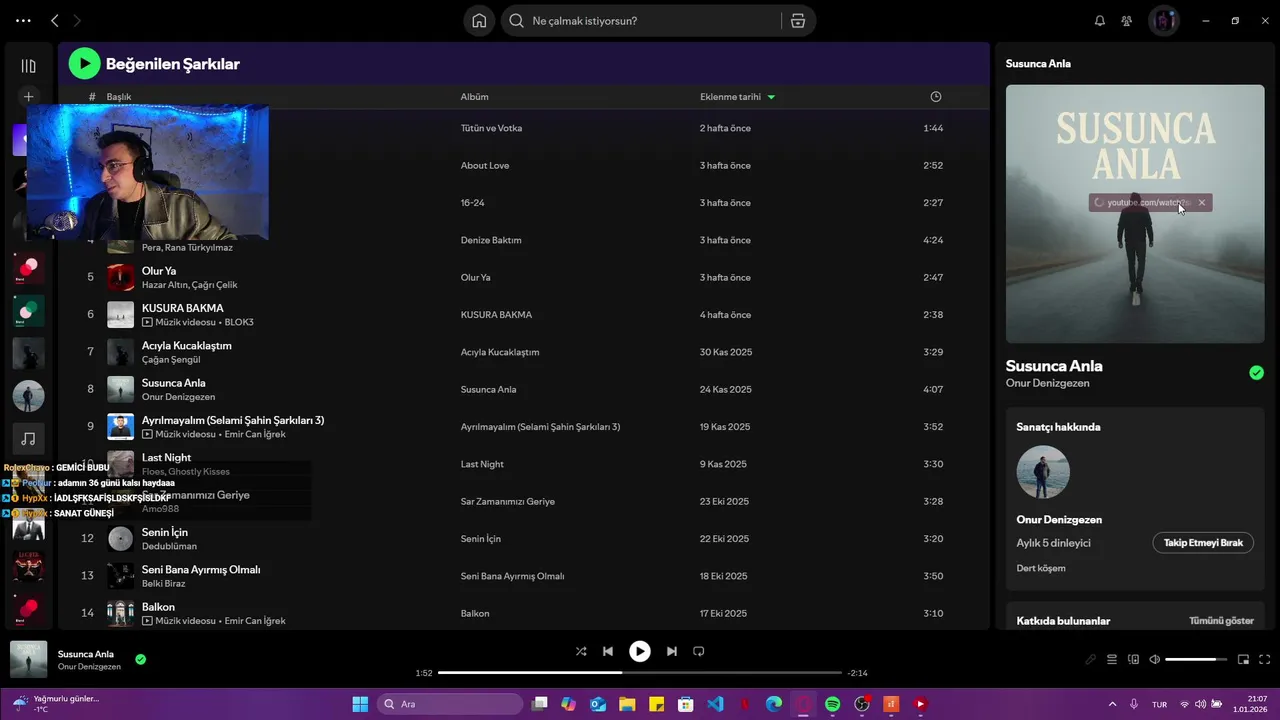Screen dimensions: 1280x720
Task: Sort by Albüm column header
Action: (474, 97)
